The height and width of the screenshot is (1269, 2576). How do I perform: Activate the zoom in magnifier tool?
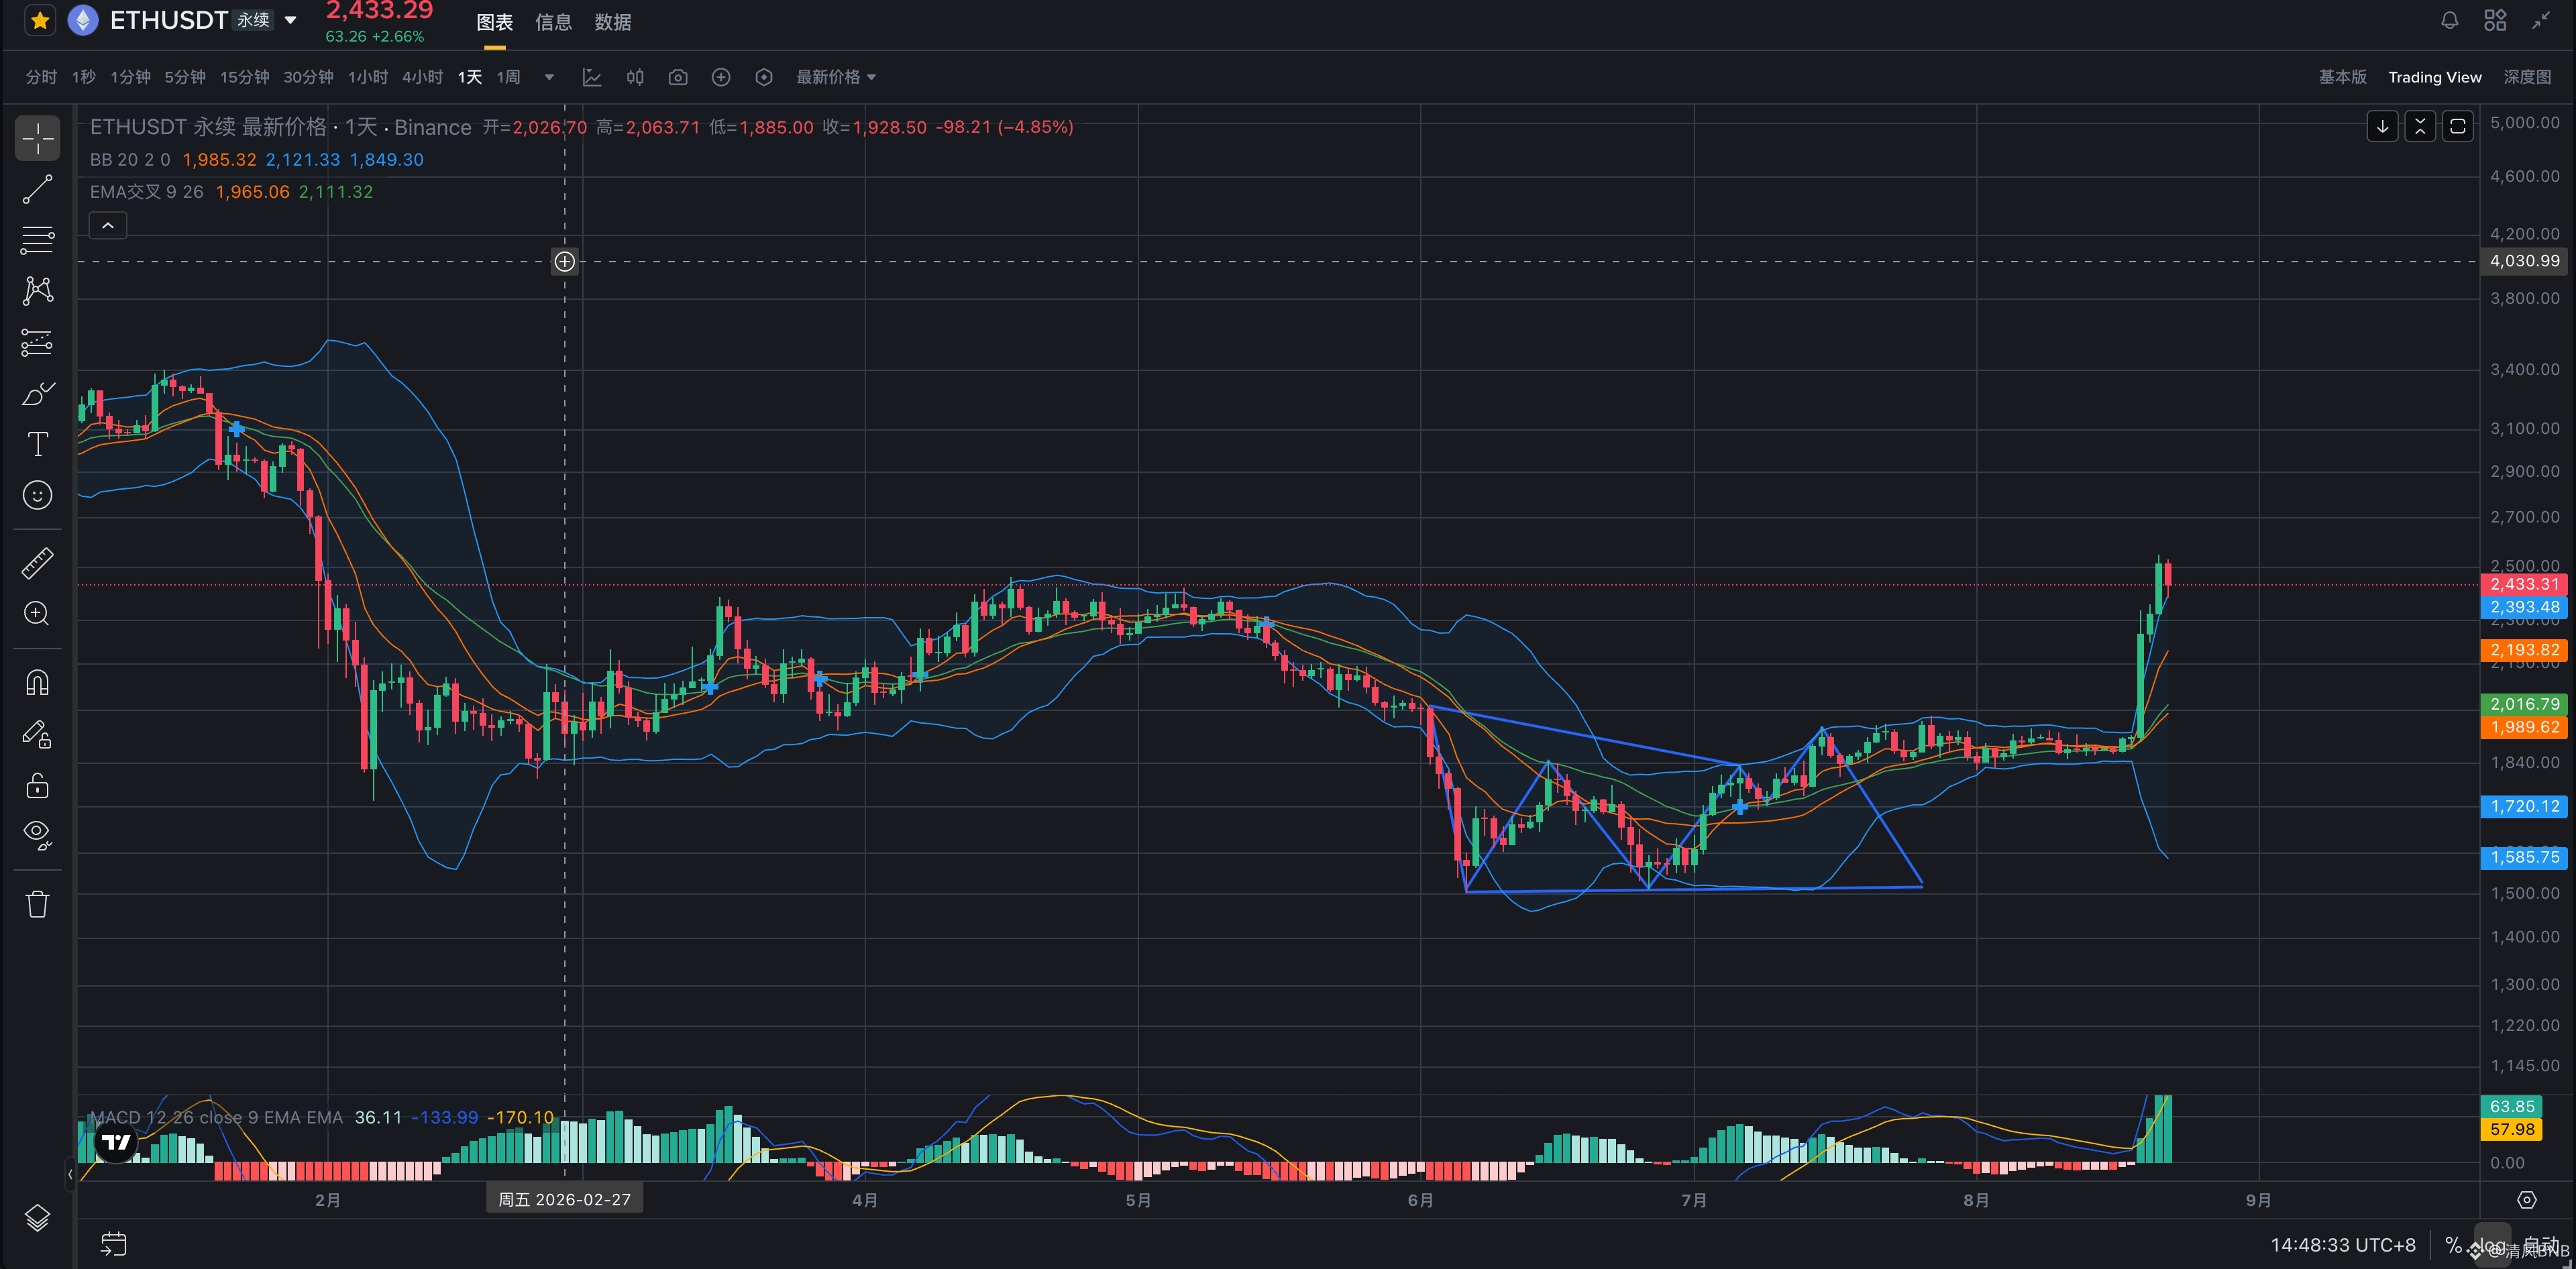[37, 614]
